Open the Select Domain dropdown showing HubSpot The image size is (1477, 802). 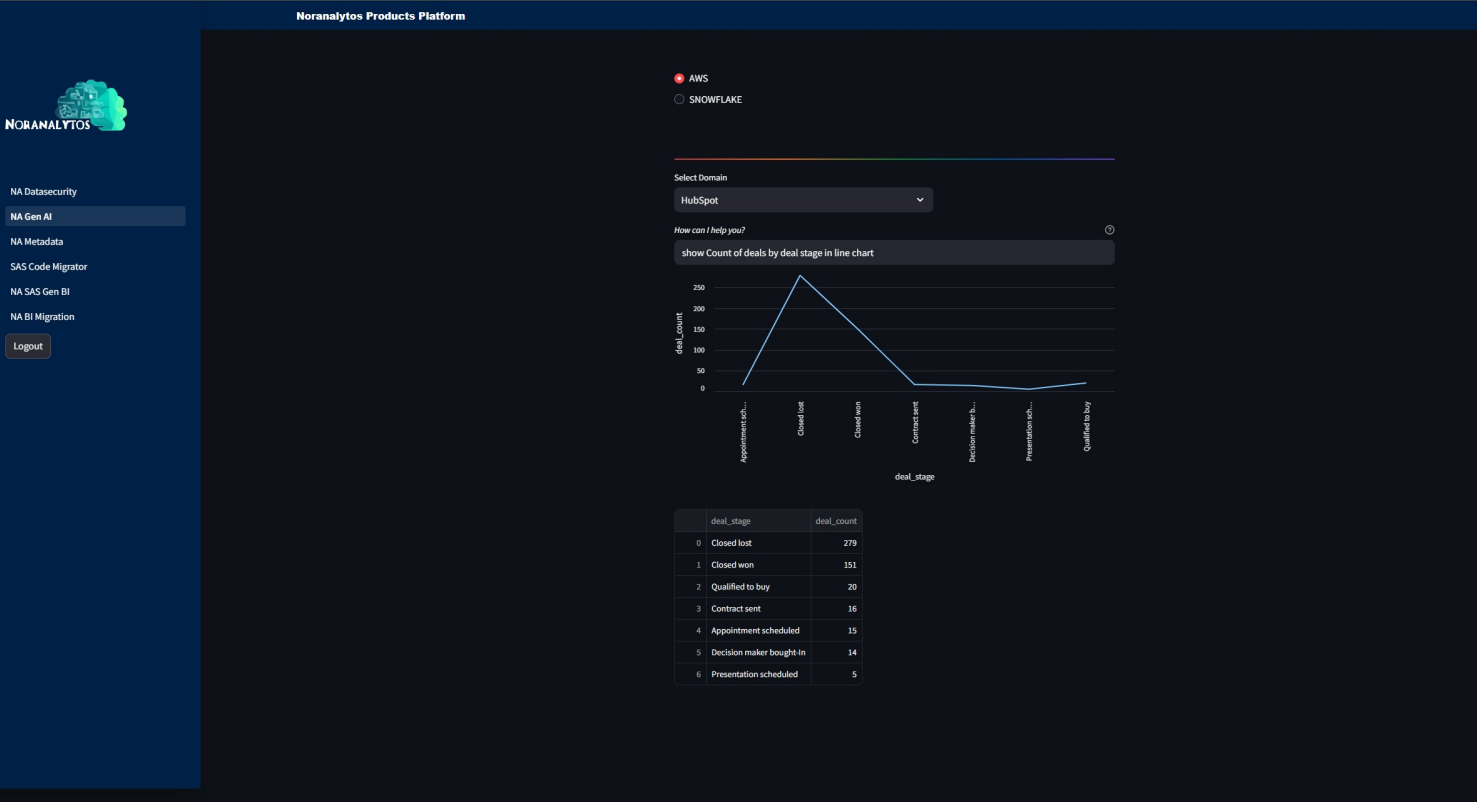tap(803, 200)
